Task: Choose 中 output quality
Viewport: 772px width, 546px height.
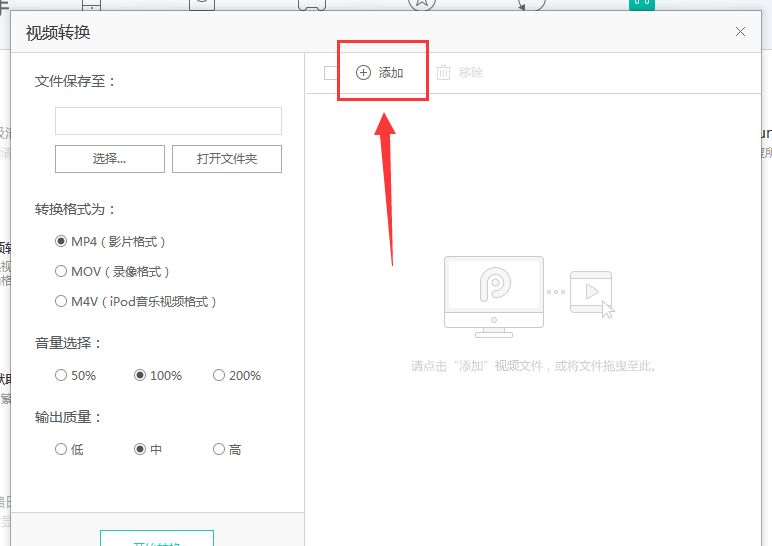Action: [x=140, y=449]
